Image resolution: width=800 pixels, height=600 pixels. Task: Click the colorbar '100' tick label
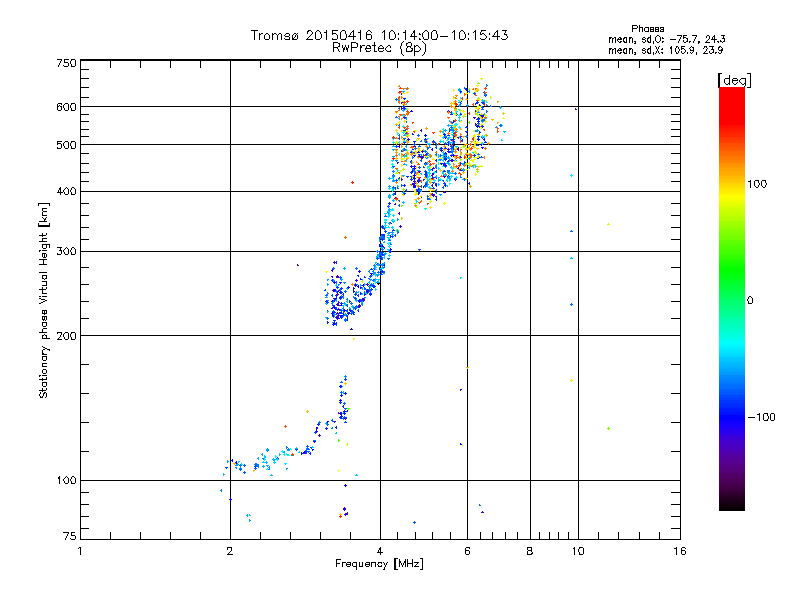coord(757,184)
